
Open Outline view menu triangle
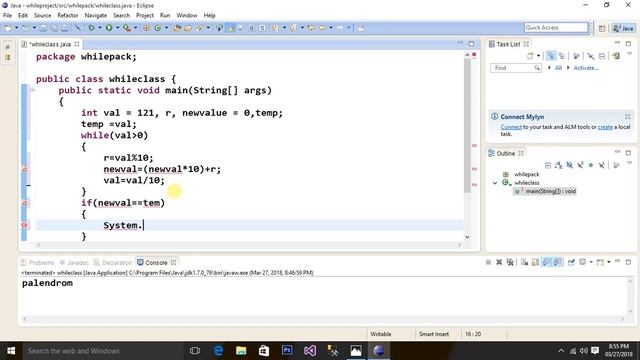[629, 164]
